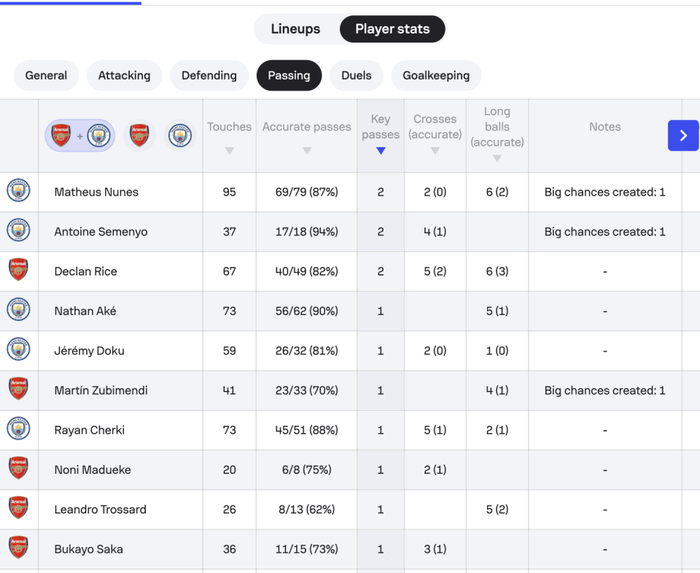
Task: Open the Attacking stats tab
Action: pos(124,75)
